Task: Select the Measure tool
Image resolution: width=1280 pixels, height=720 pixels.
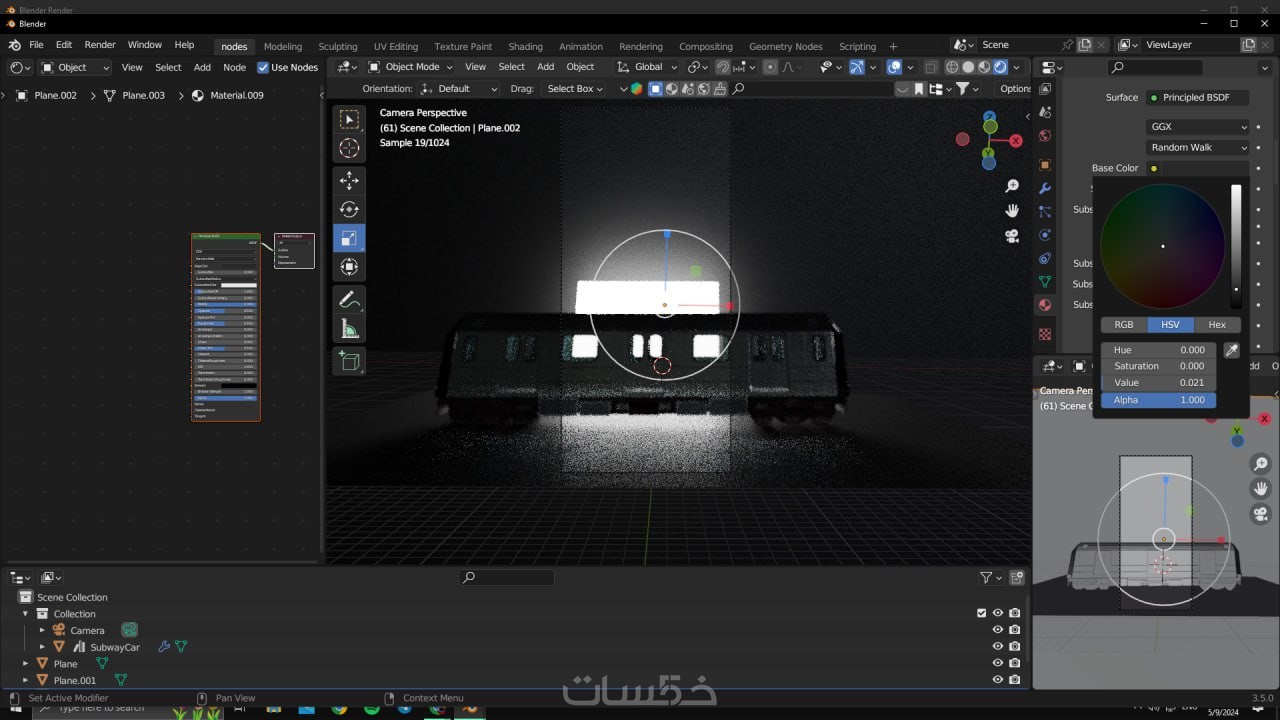Action: 349,328
